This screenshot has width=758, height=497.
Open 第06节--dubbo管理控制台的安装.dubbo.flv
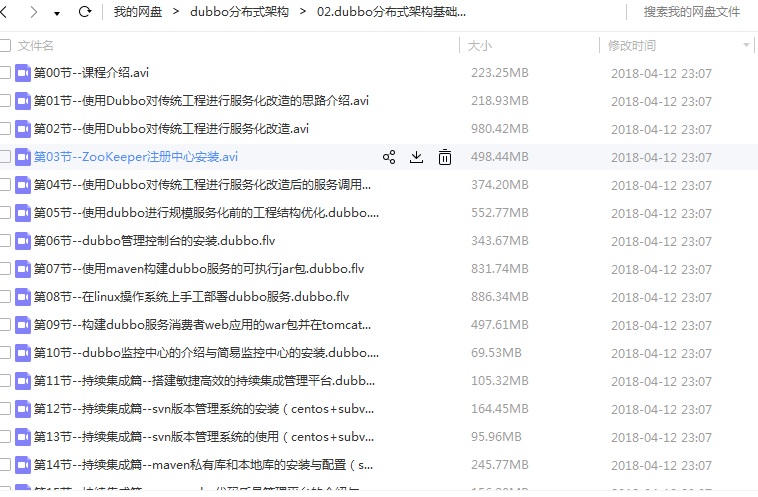[x=154, y=241]
